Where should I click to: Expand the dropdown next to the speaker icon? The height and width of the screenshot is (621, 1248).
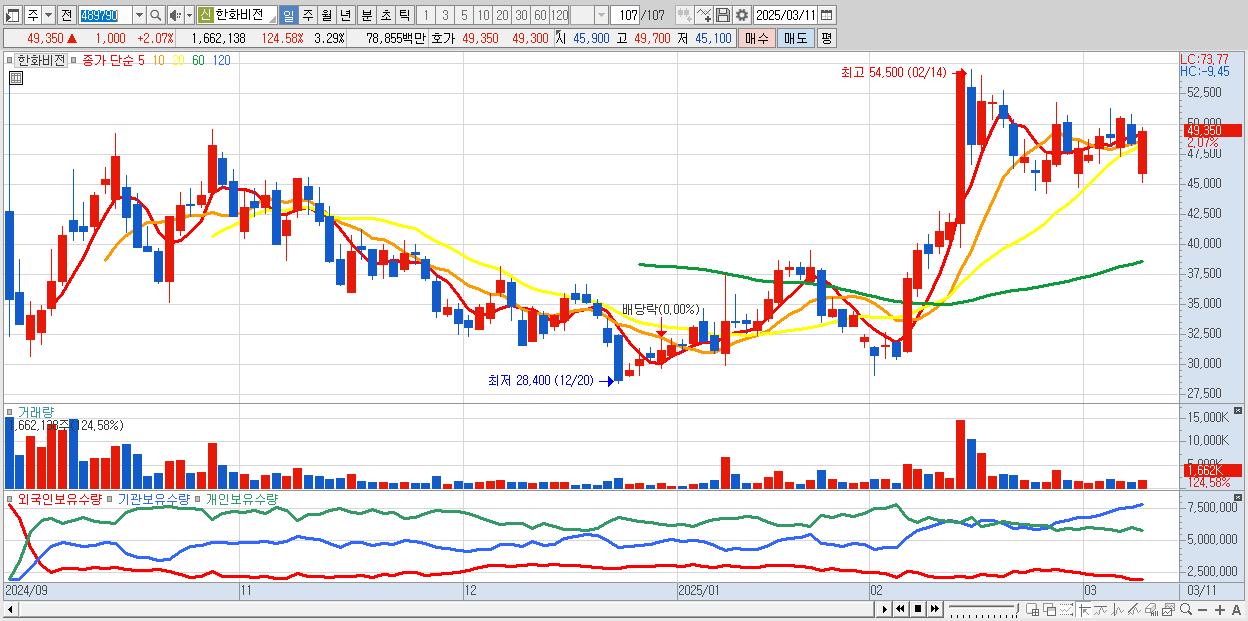tap(189, 15)
